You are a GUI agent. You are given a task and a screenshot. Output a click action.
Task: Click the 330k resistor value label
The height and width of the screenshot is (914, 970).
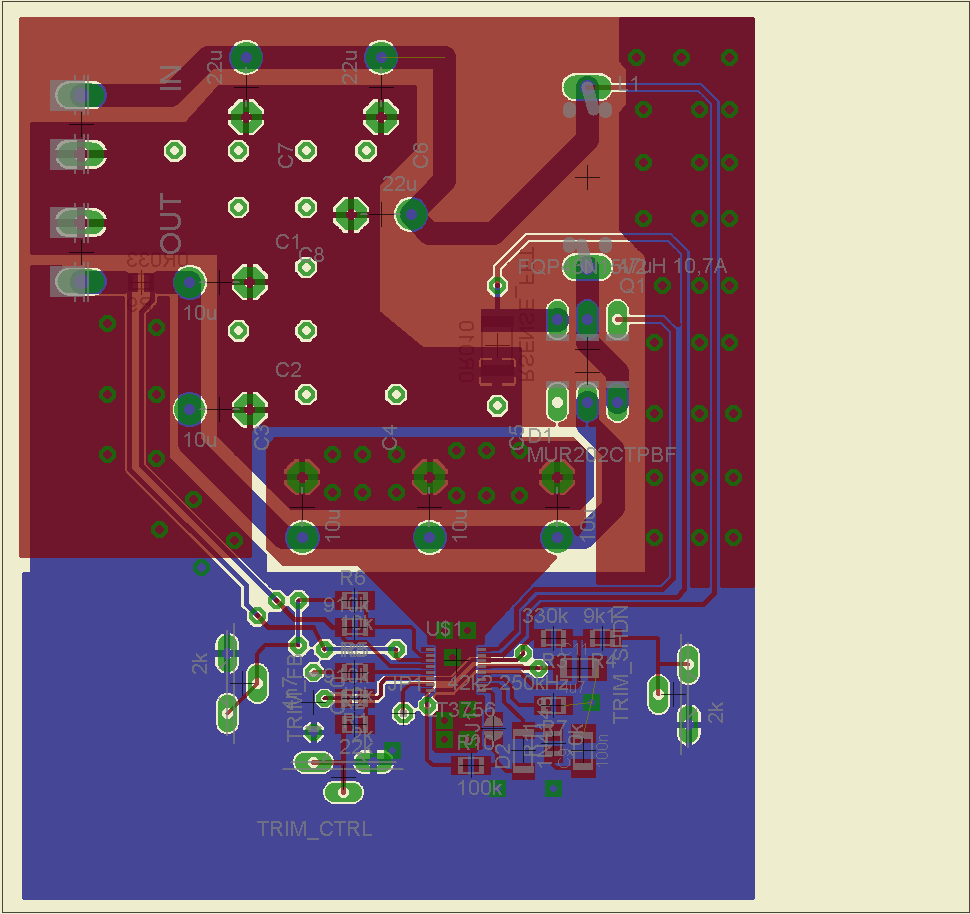[x=545, y=616]
